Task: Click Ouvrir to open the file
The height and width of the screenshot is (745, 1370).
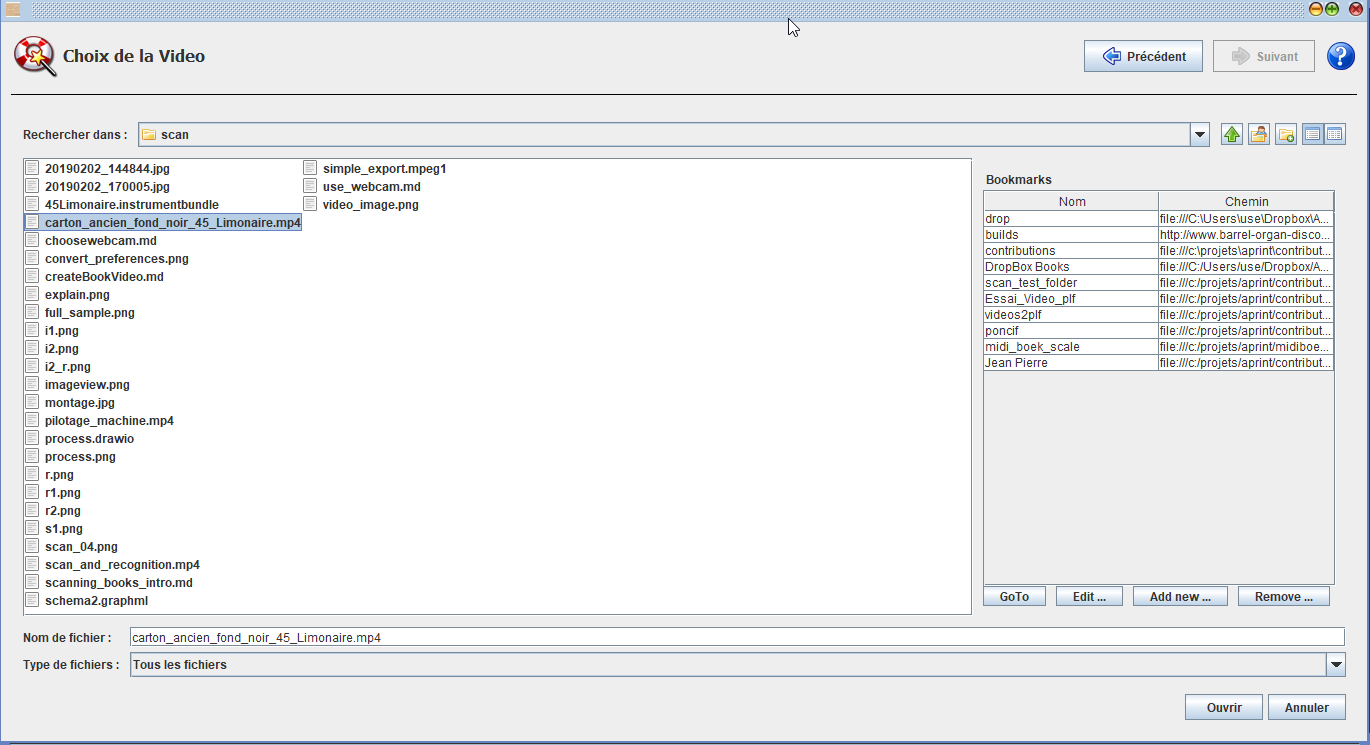Action: [1223, 707]
